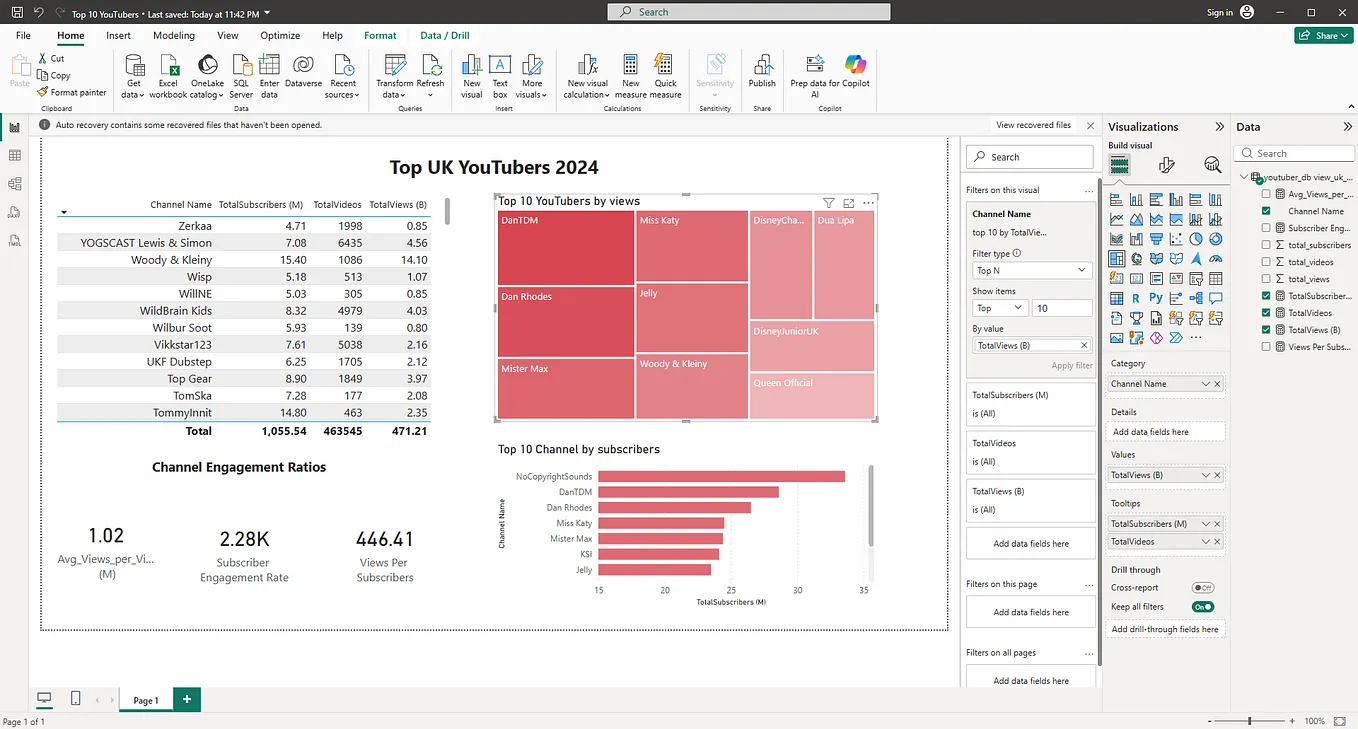Click the title bar Search box
This screenshot has height=729, width=1358.
pos(748,12)
